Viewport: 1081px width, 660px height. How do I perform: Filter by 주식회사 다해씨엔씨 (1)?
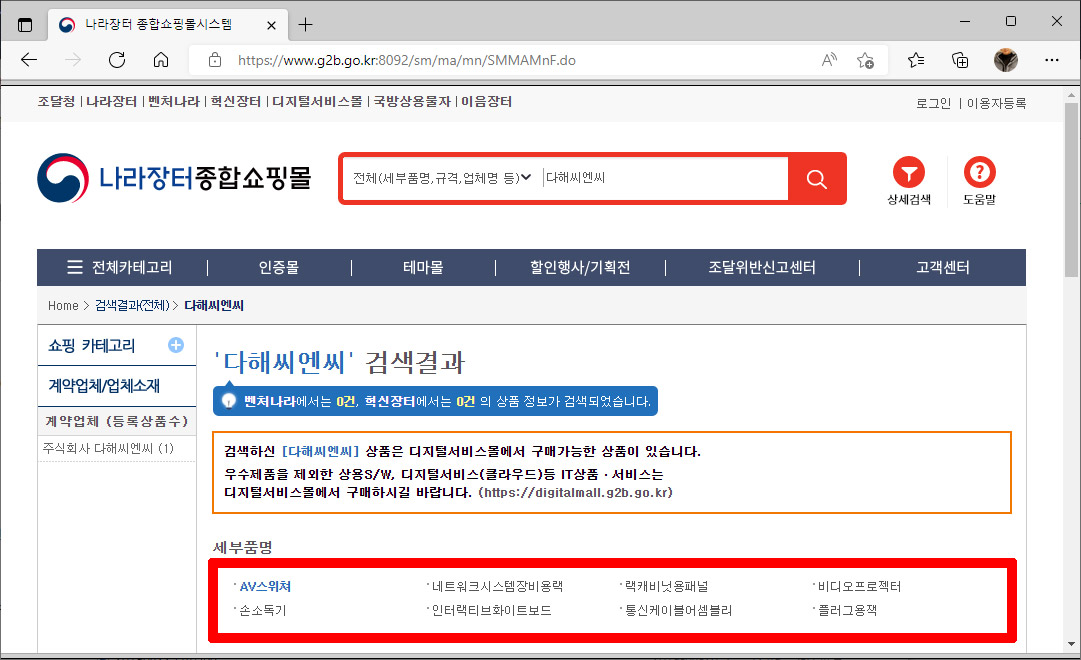[108, 448]
